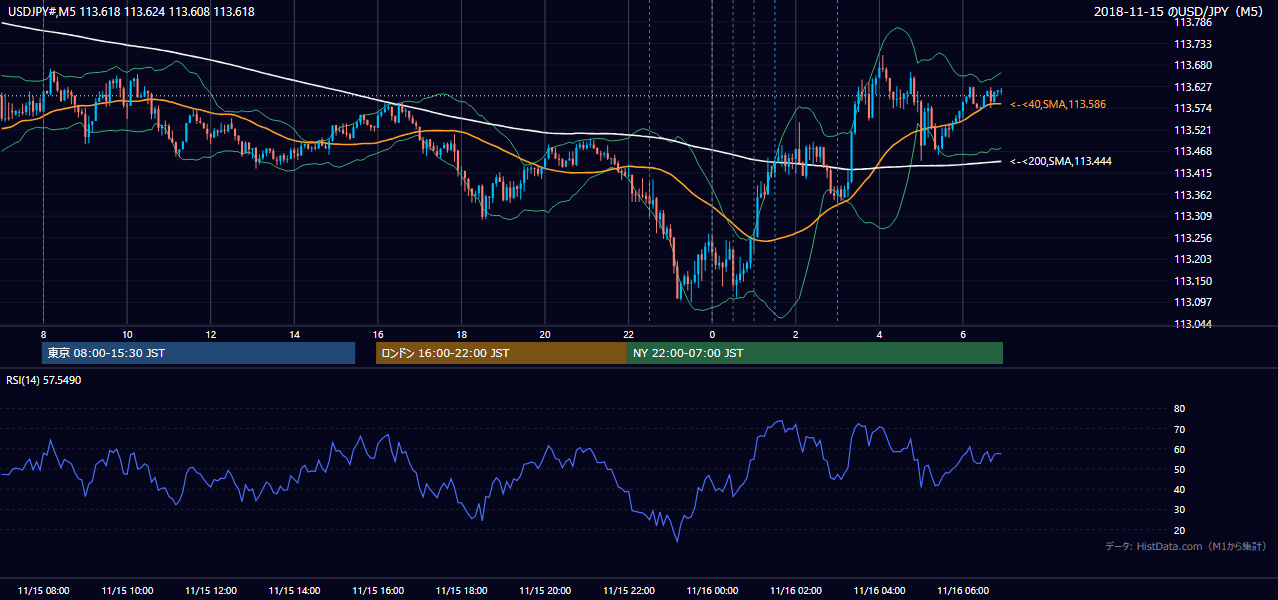Click the price axis value 113.044
The width and height of the screenshot is (1278, 600).
click(1192, 324)
